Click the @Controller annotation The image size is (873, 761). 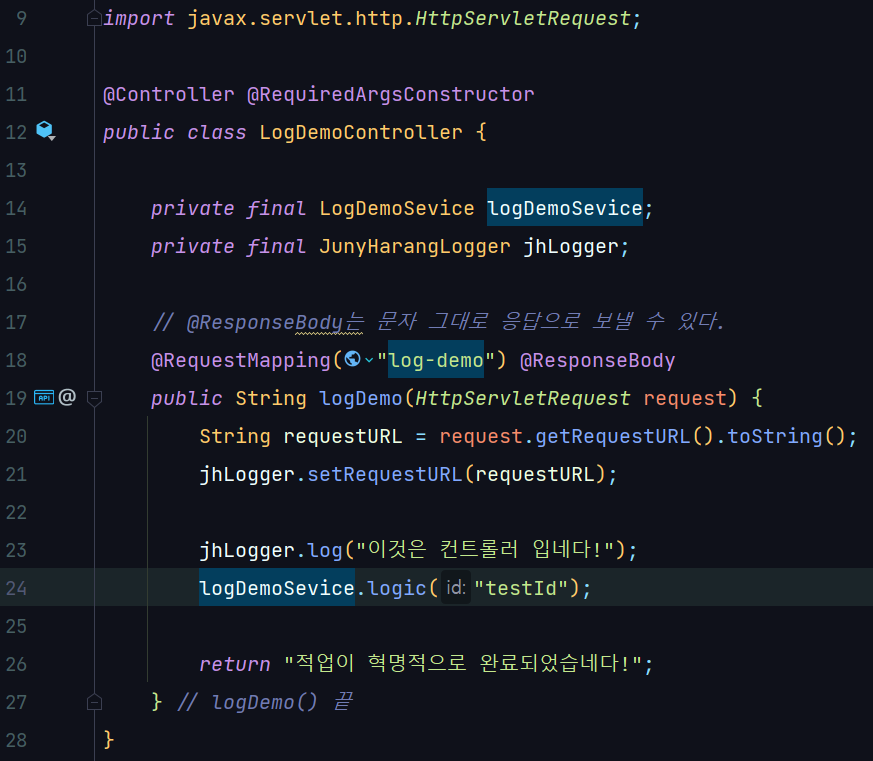coord(169,94)
